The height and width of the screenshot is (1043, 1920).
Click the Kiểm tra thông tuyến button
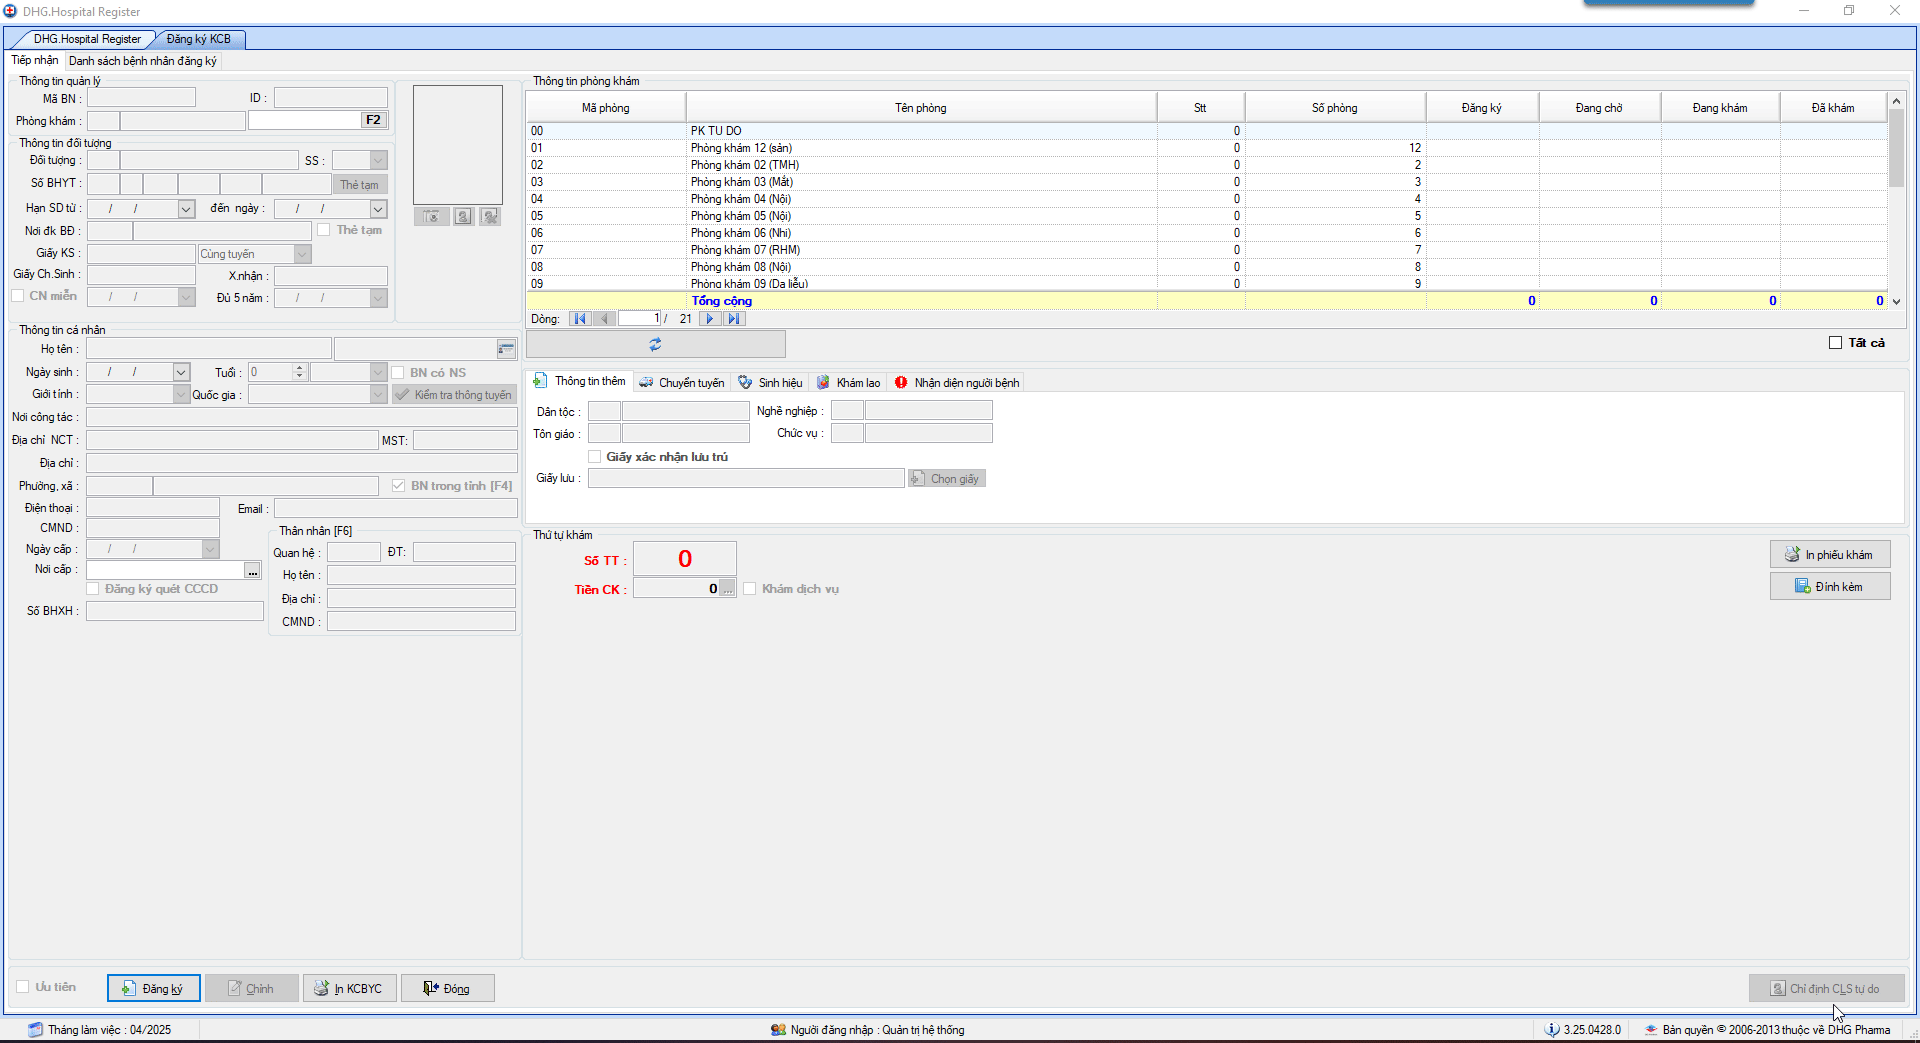[454, 395]
